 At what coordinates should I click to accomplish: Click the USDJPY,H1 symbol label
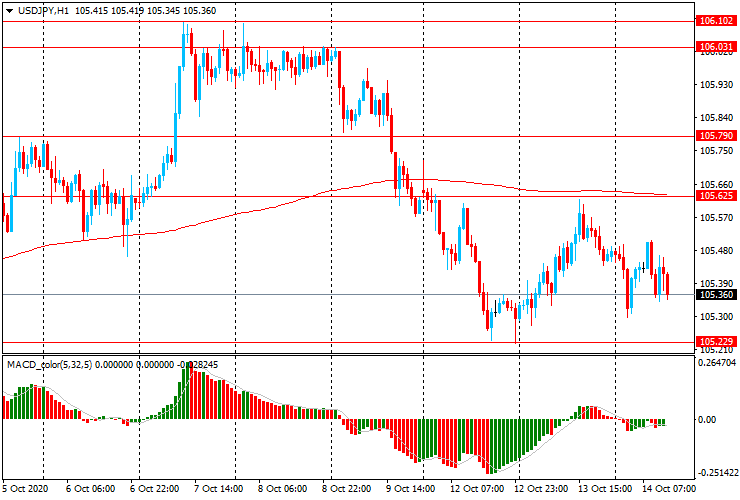coord(43,10)
